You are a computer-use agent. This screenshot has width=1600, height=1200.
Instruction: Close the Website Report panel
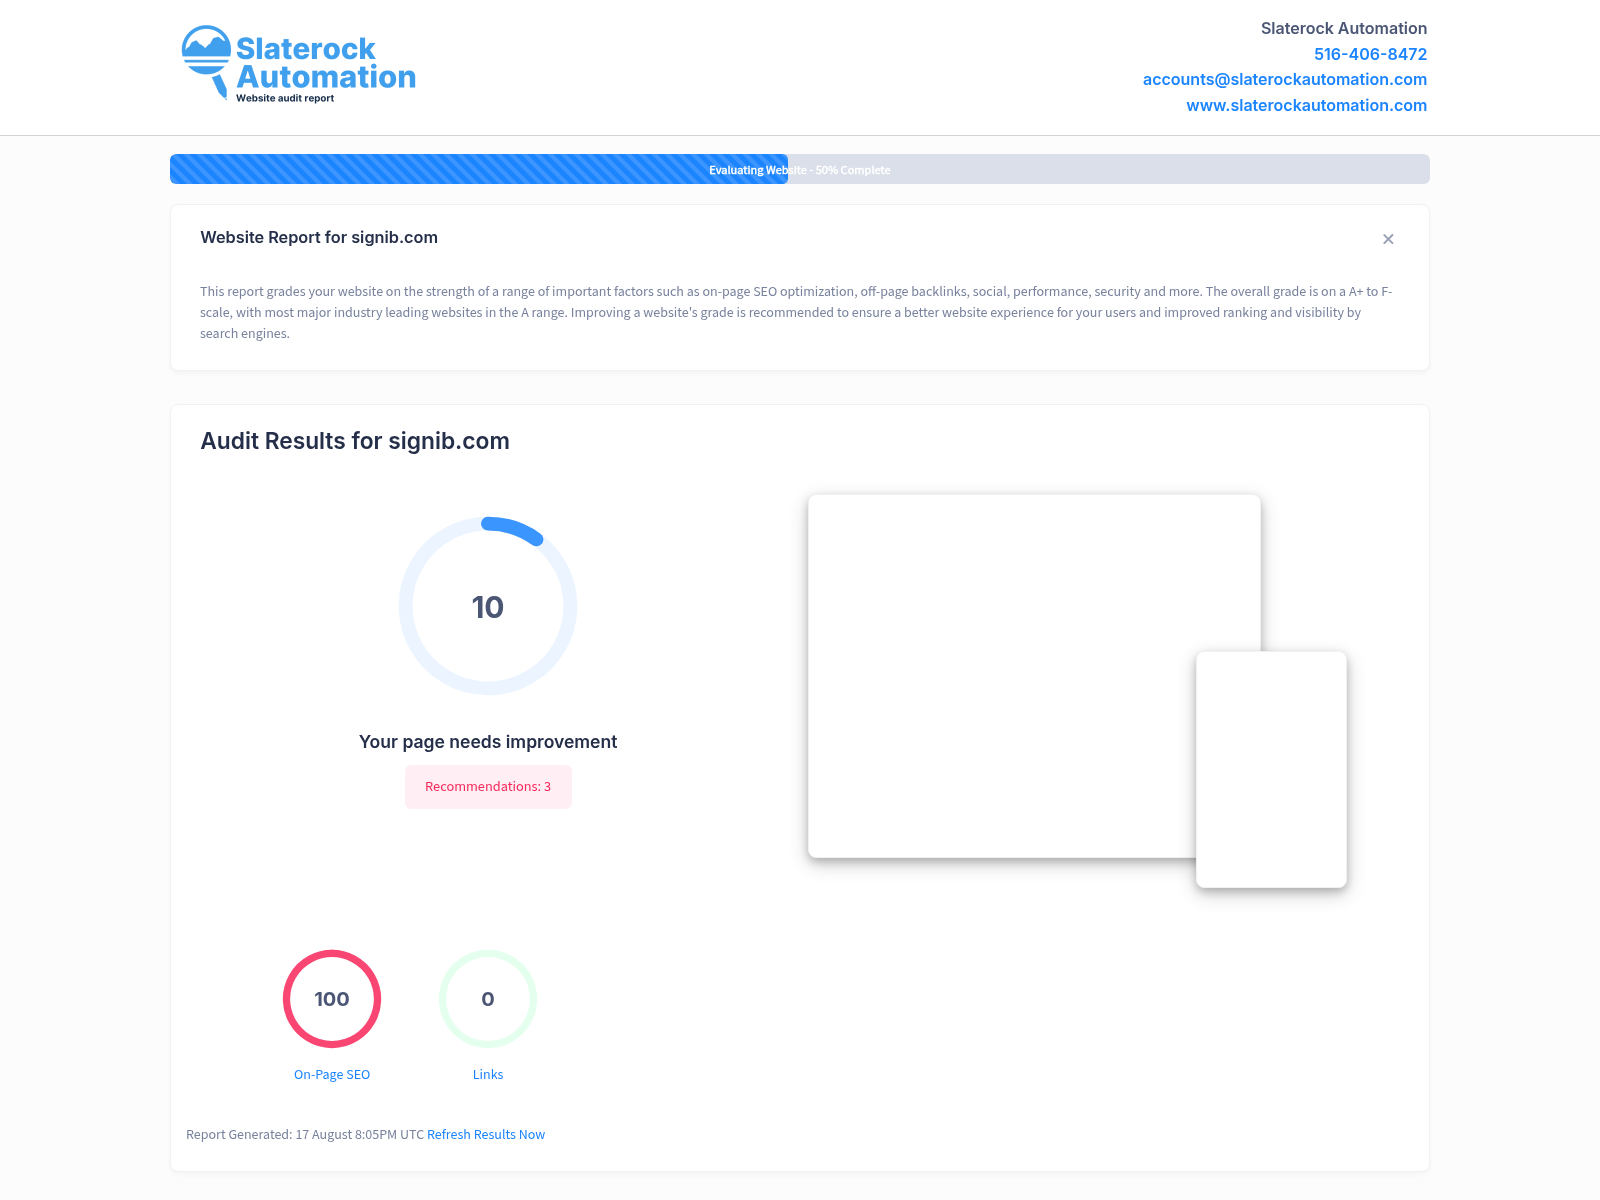[1388, 239]
